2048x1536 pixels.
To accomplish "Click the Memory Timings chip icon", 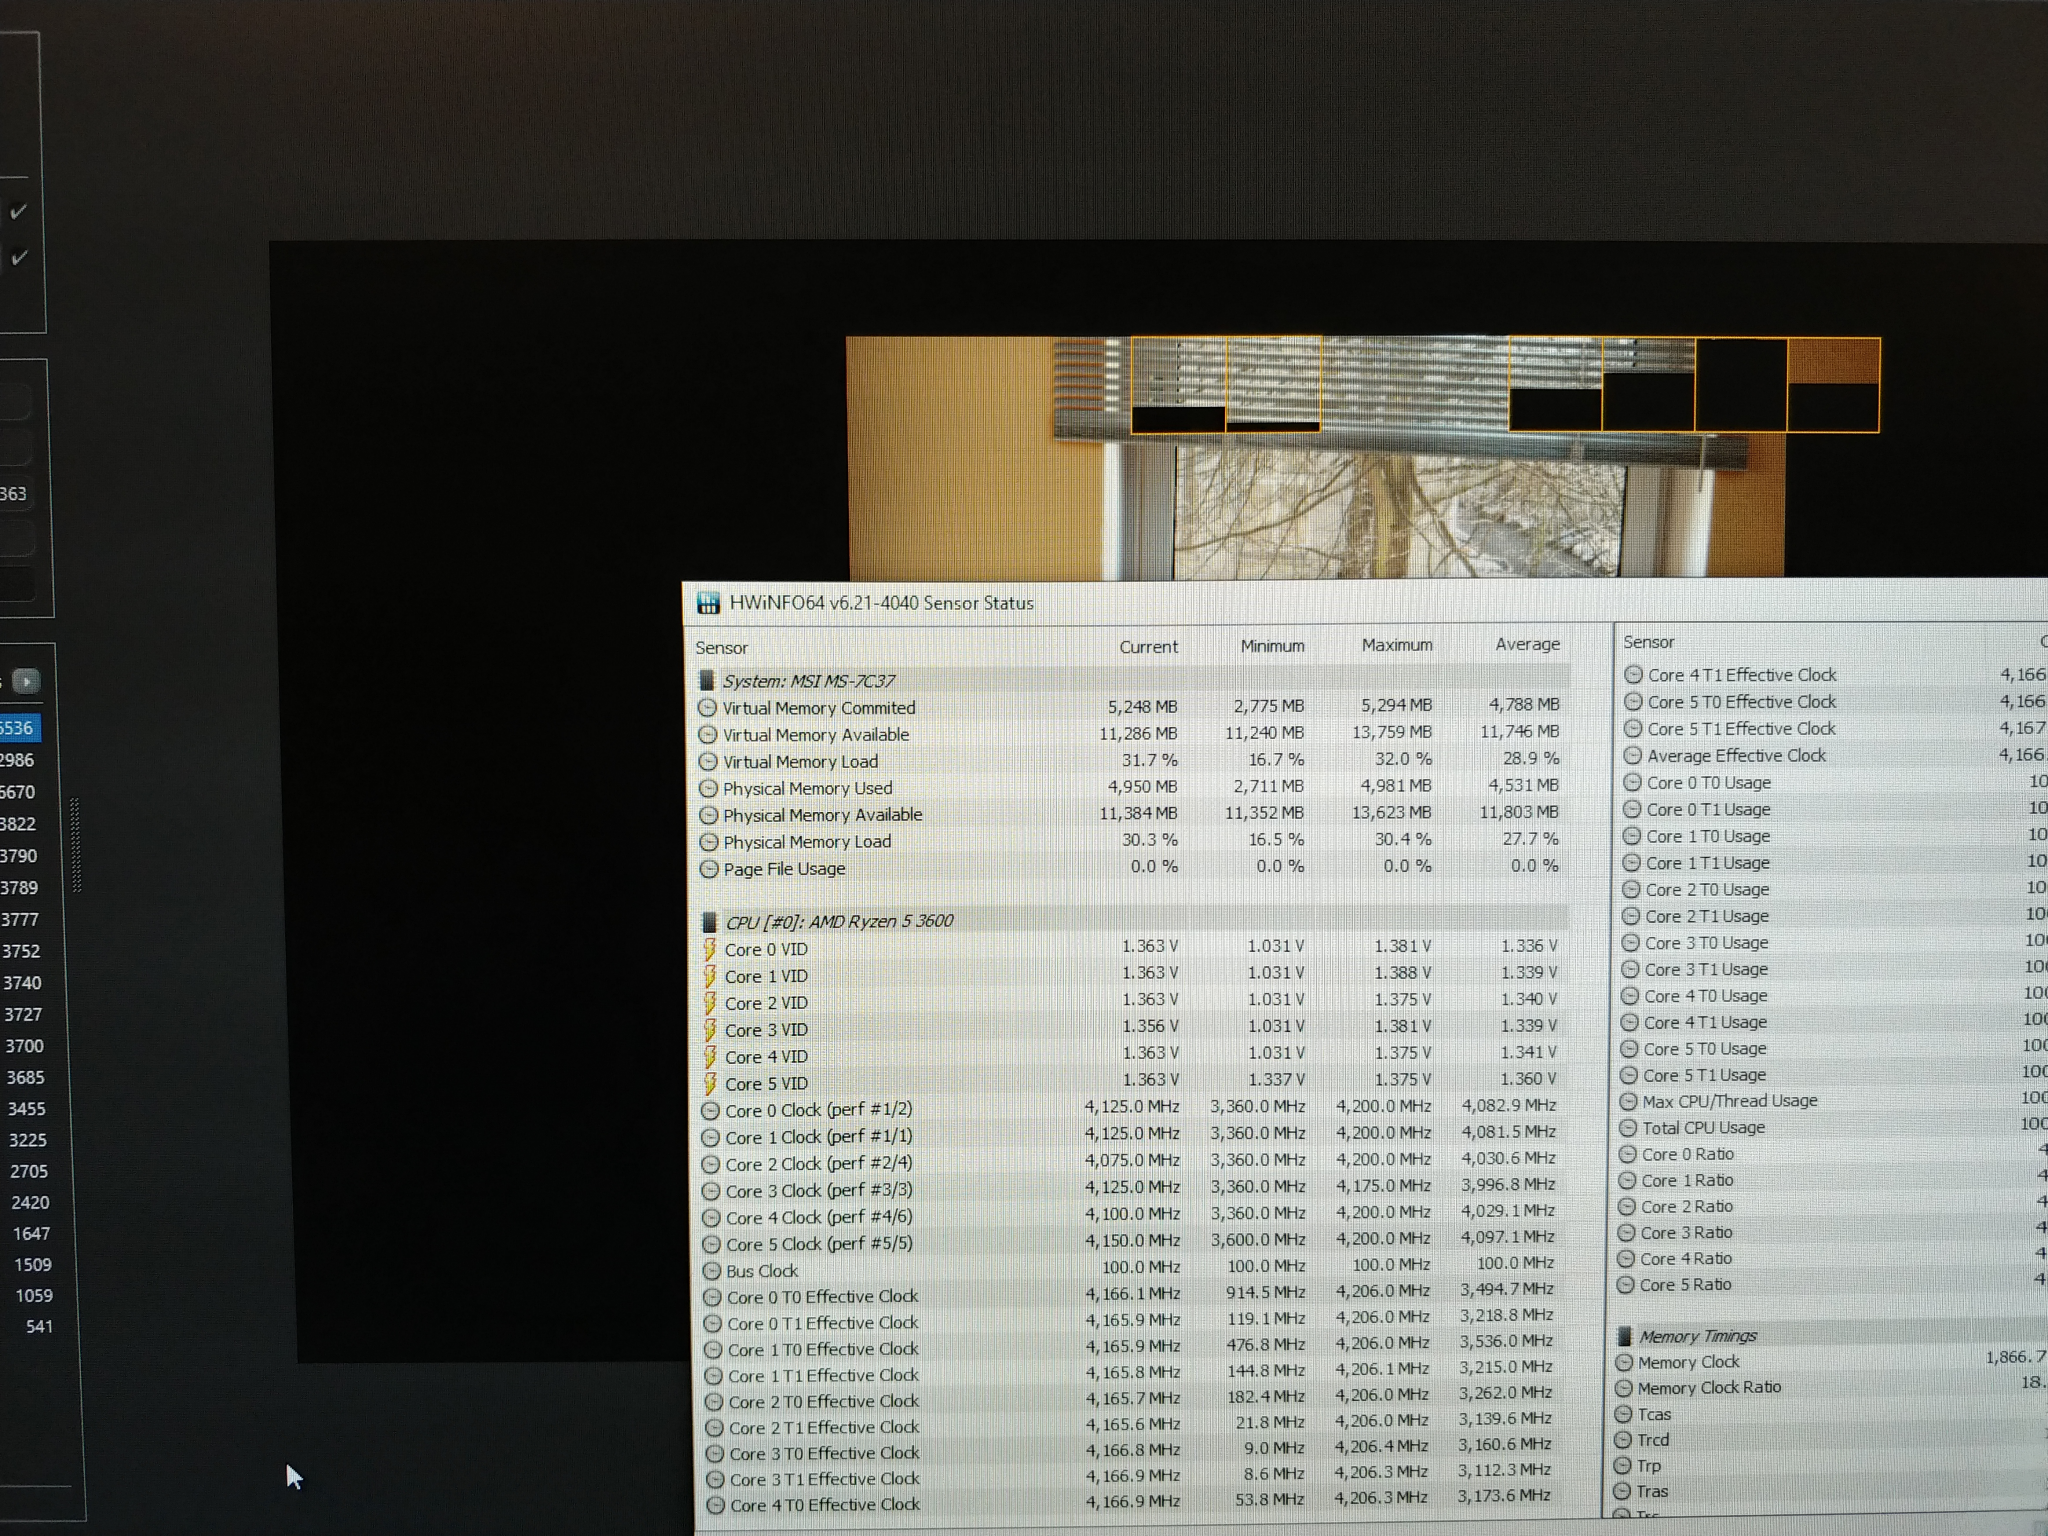I will 1624,1336.
